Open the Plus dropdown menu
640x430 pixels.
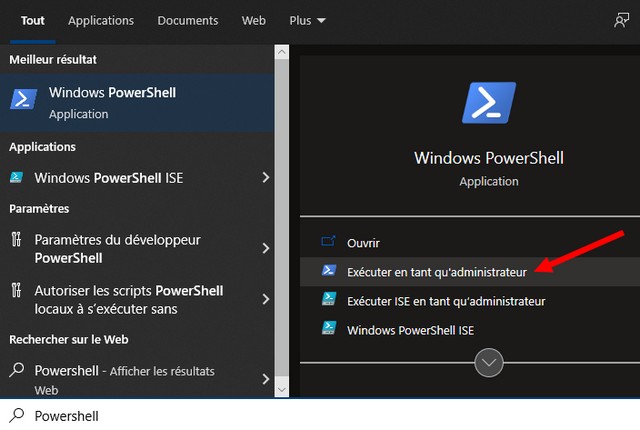307,20
